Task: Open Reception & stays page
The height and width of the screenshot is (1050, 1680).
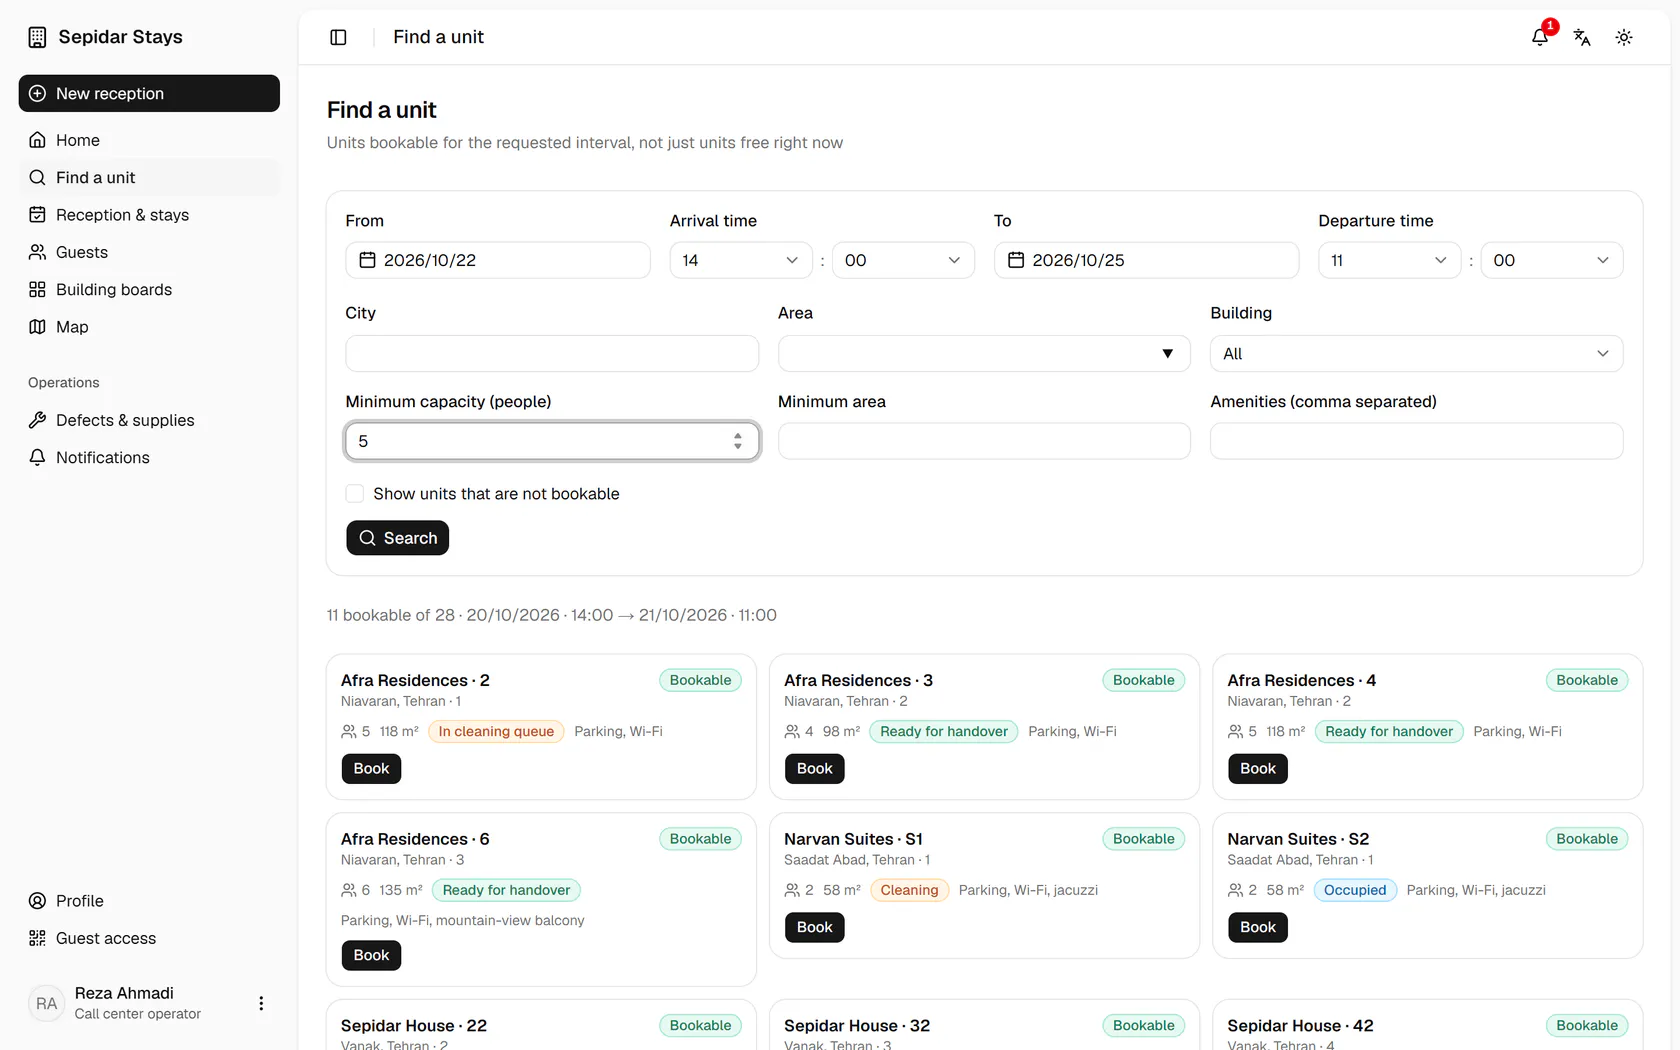Action: point(149,215)
